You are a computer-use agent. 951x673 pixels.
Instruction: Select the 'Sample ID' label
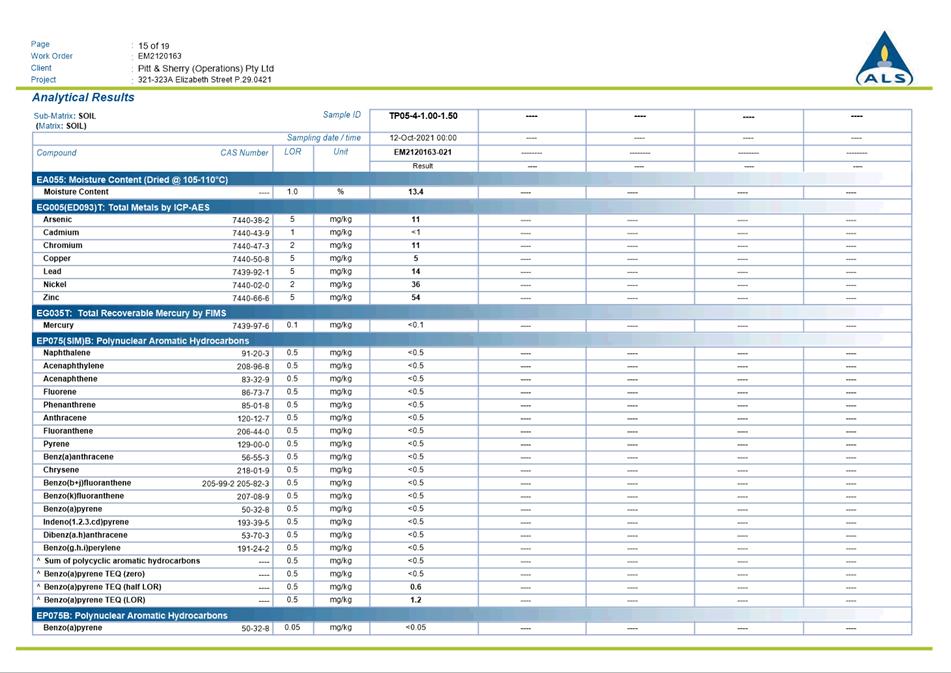tap(341, 115)
